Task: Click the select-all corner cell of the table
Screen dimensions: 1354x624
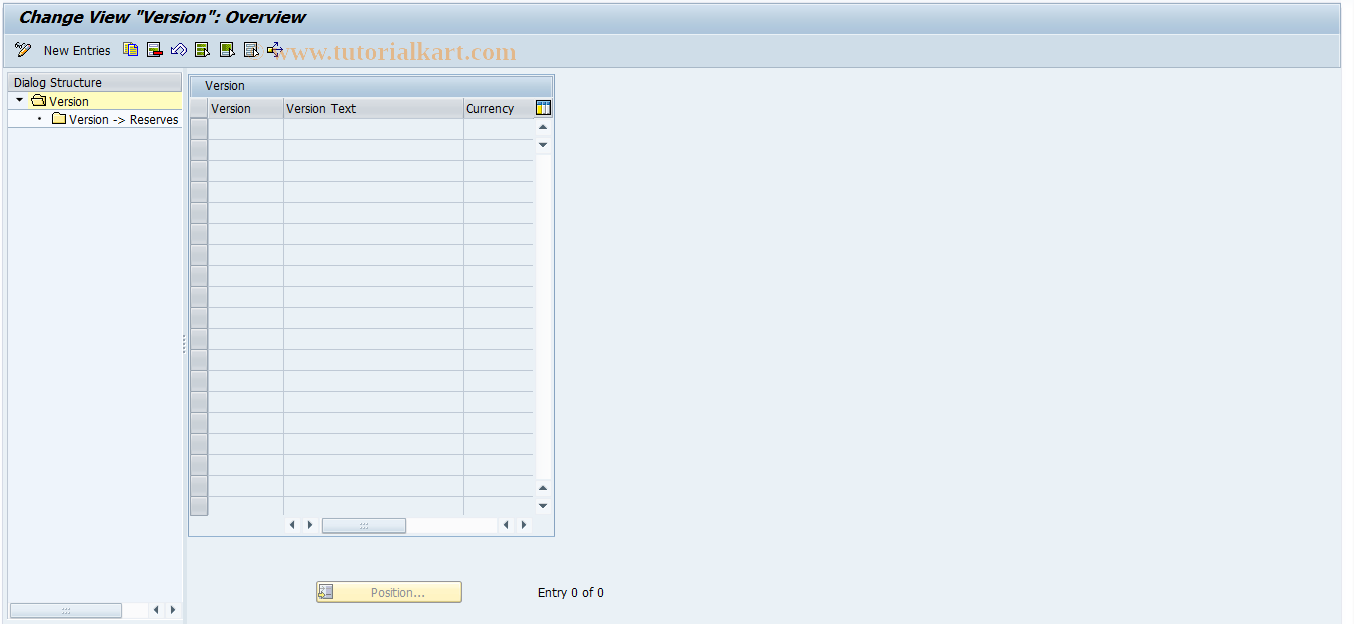Action: [199, 108]
